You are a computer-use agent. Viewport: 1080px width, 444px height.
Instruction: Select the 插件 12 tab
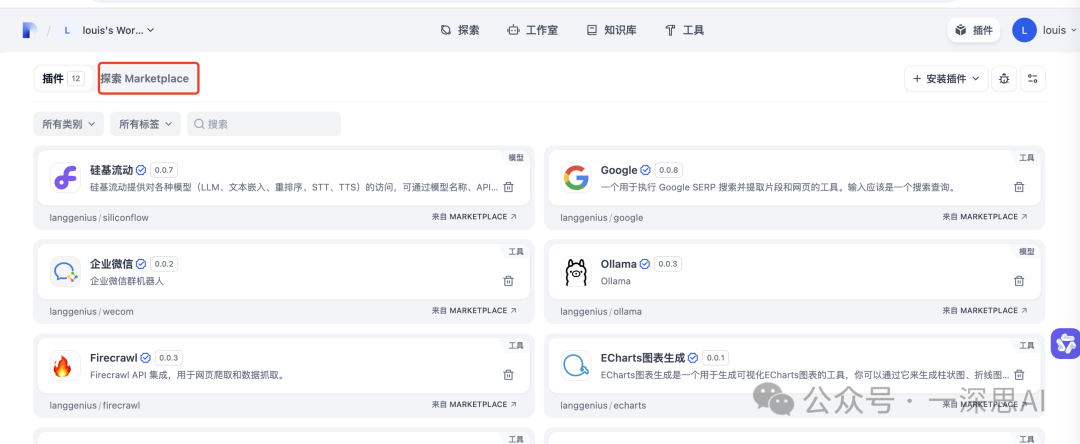[x=63, y=78]
